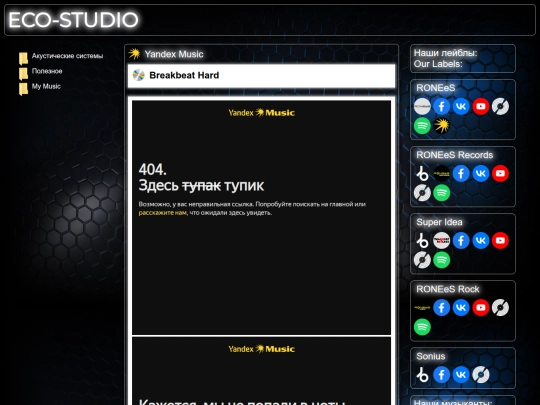Open the Beatport icon under Sonius

point(422,375)
